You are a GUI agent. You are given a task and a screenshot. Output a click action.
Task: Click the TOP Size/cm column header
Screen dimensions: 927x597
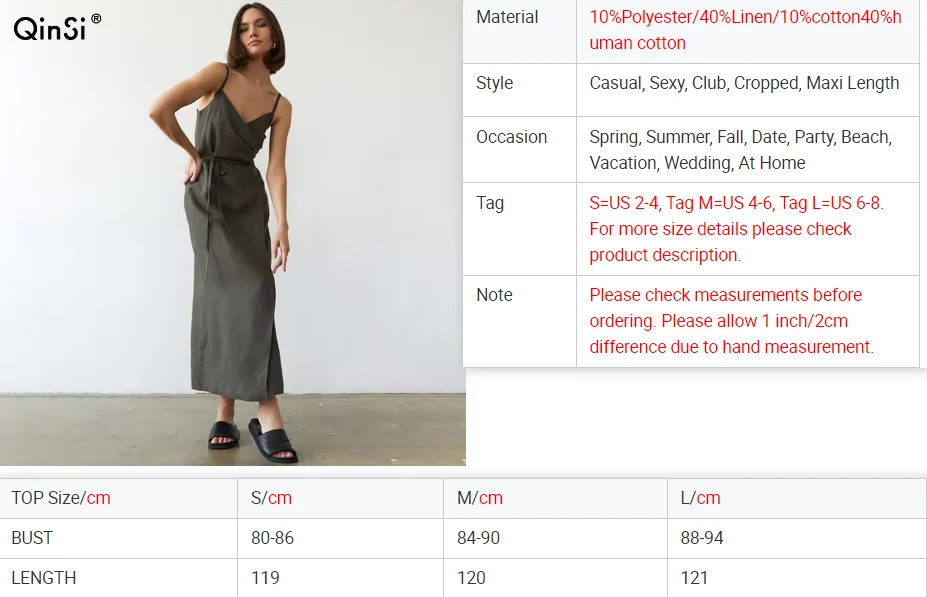pos(61,498)
